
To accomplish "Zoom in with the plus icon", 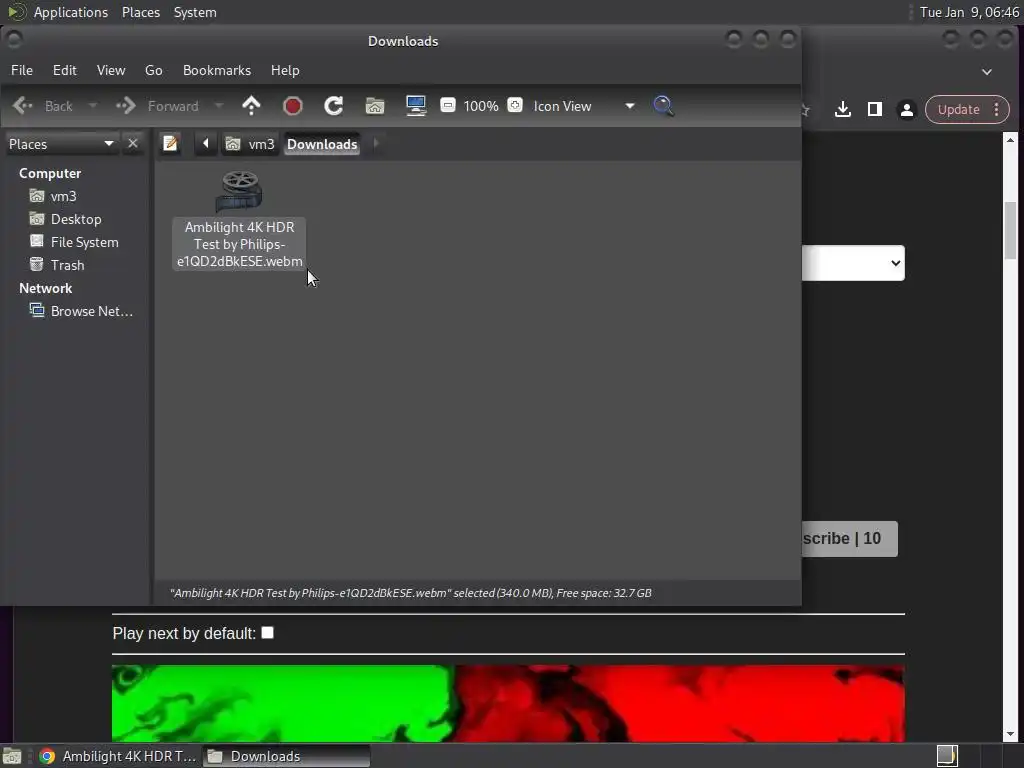I will [x=515, y=105].
